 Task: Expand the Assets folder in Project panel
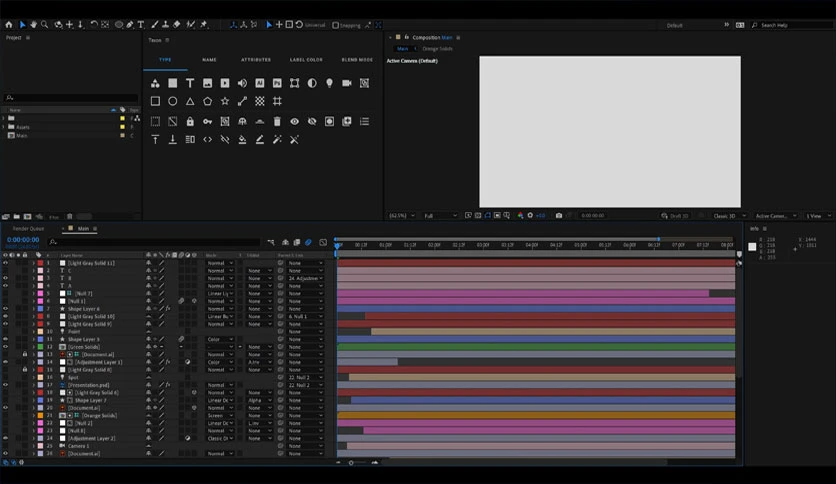(4, 127)
